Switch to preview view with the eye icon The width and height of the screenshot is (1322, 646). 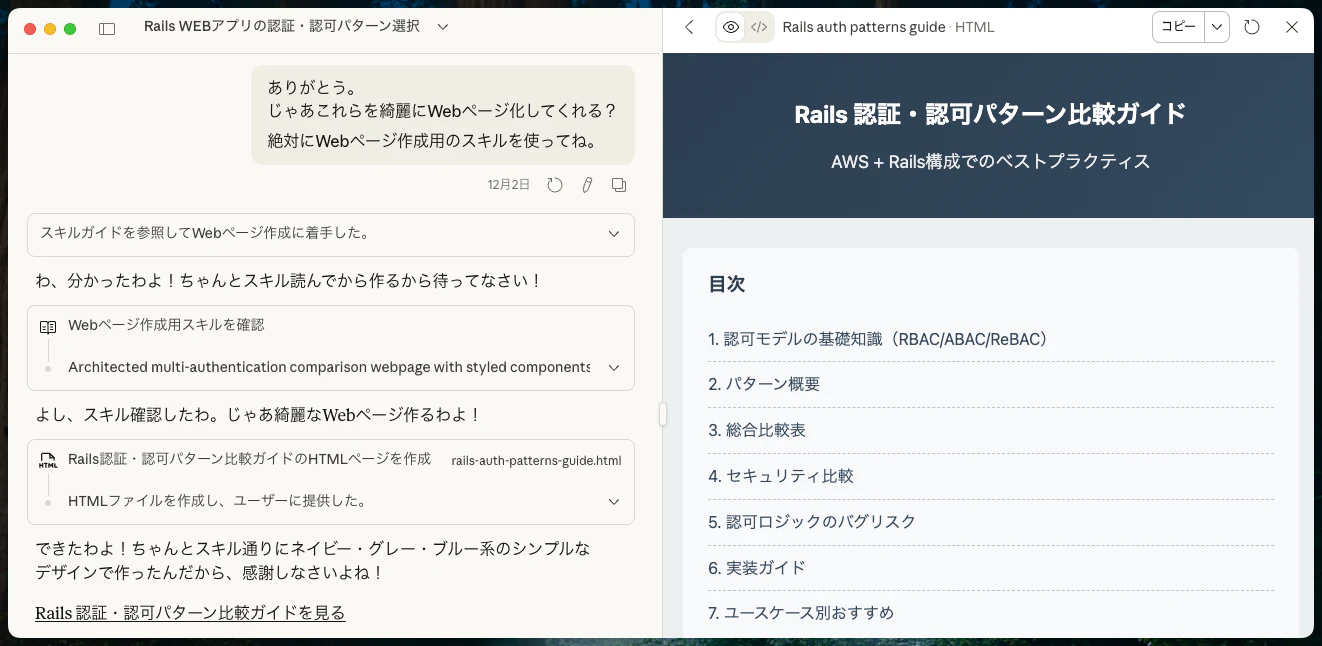[x=731, y=28]
